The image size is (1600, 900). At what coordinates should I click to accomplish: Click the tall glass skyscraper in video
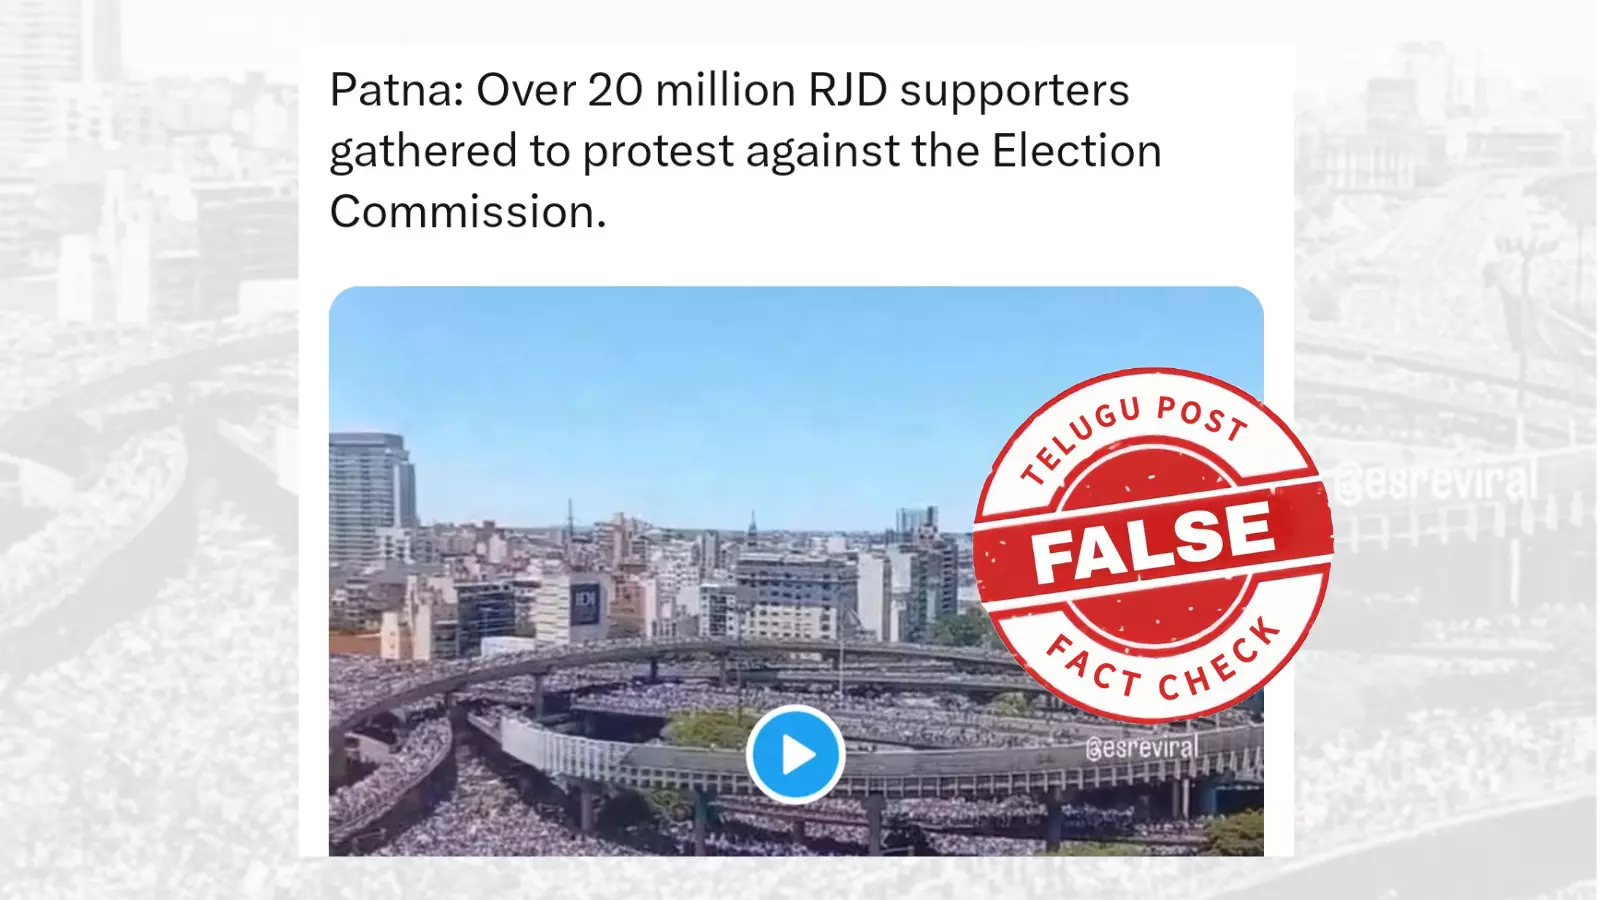[x=371, y=496]
